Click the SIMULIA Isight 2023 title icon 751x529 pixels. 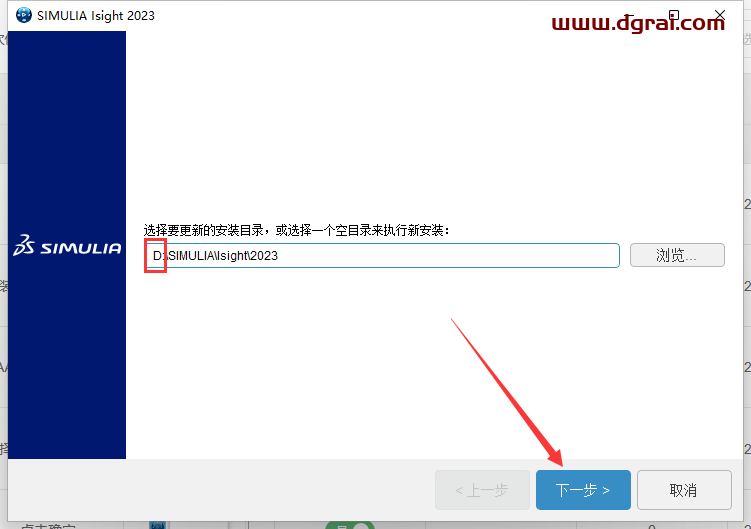click(x=23, y=15)
